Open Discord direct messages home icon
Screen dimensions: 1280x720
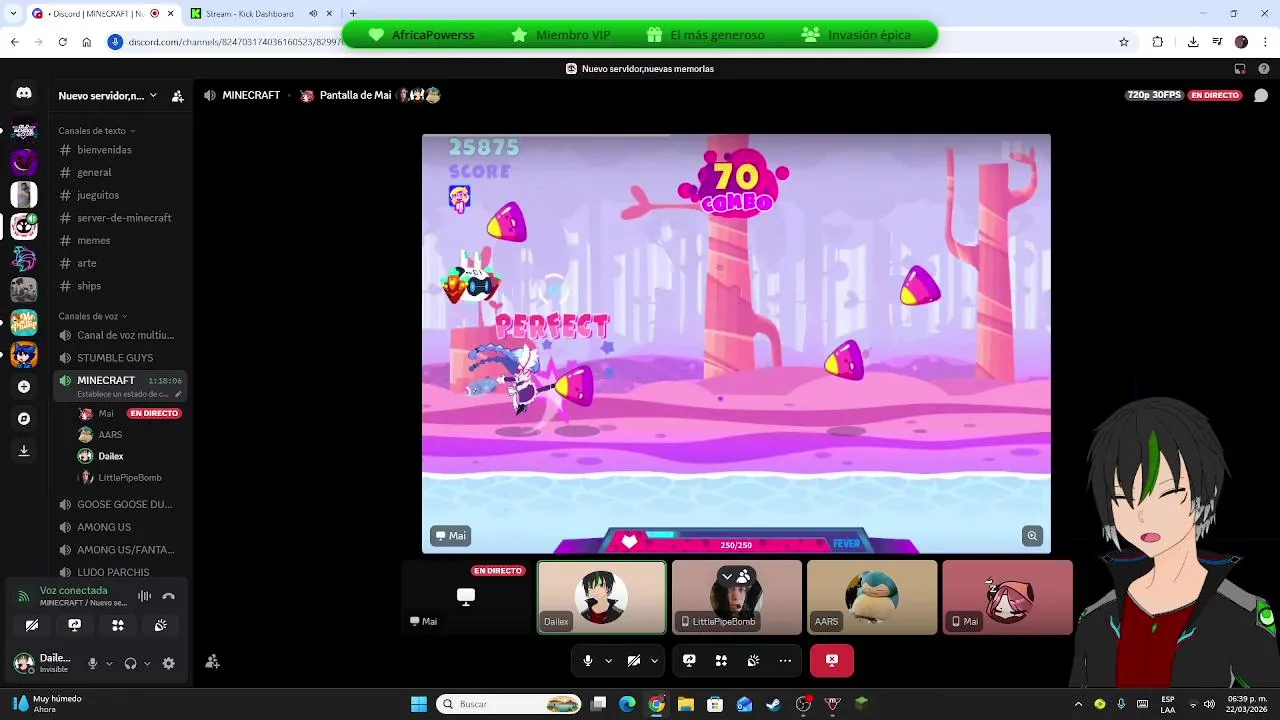coord(24,93)
